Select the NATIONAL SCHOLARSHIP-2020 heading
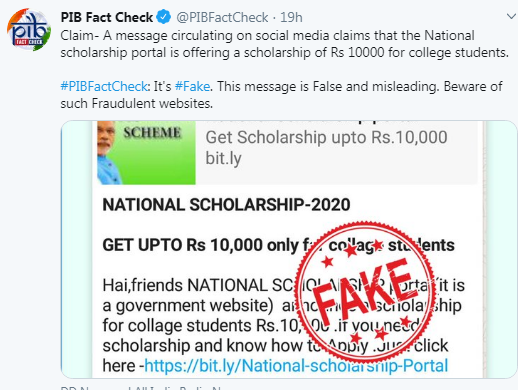Viewport: 518px width, 390px height. click(x=226, y=205)
